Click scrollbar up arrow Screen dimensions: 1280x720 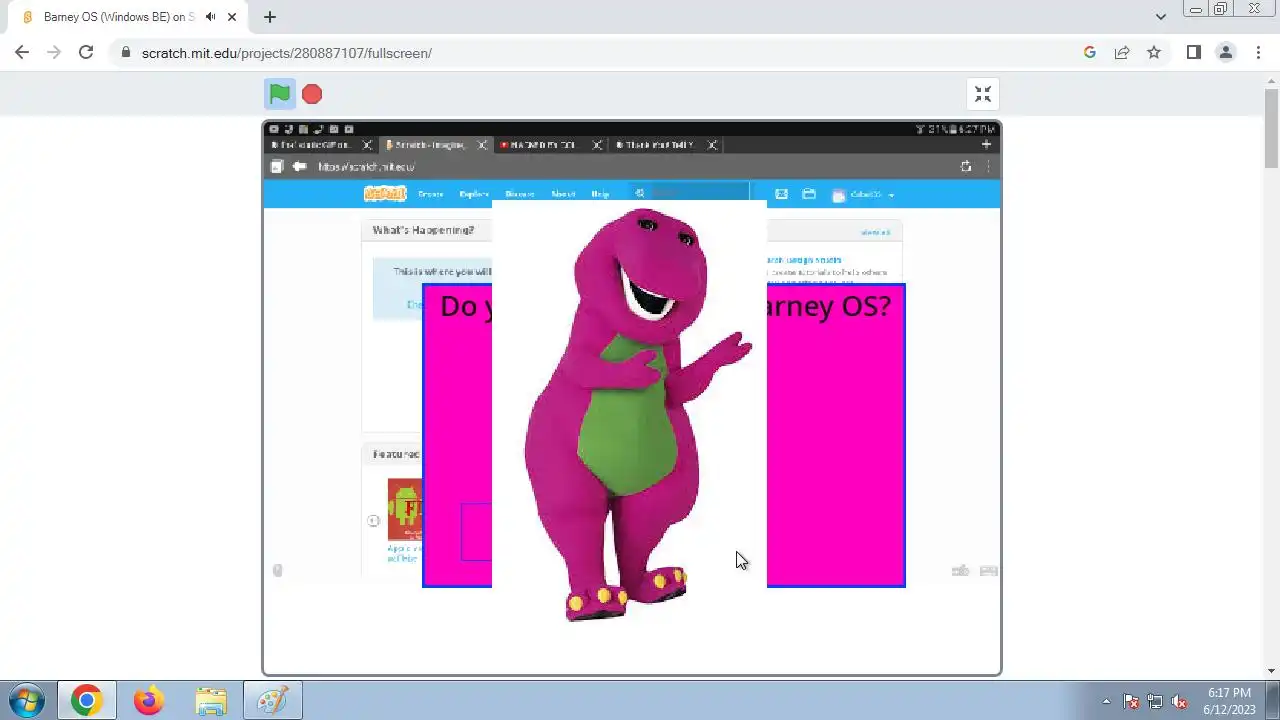1272,80
